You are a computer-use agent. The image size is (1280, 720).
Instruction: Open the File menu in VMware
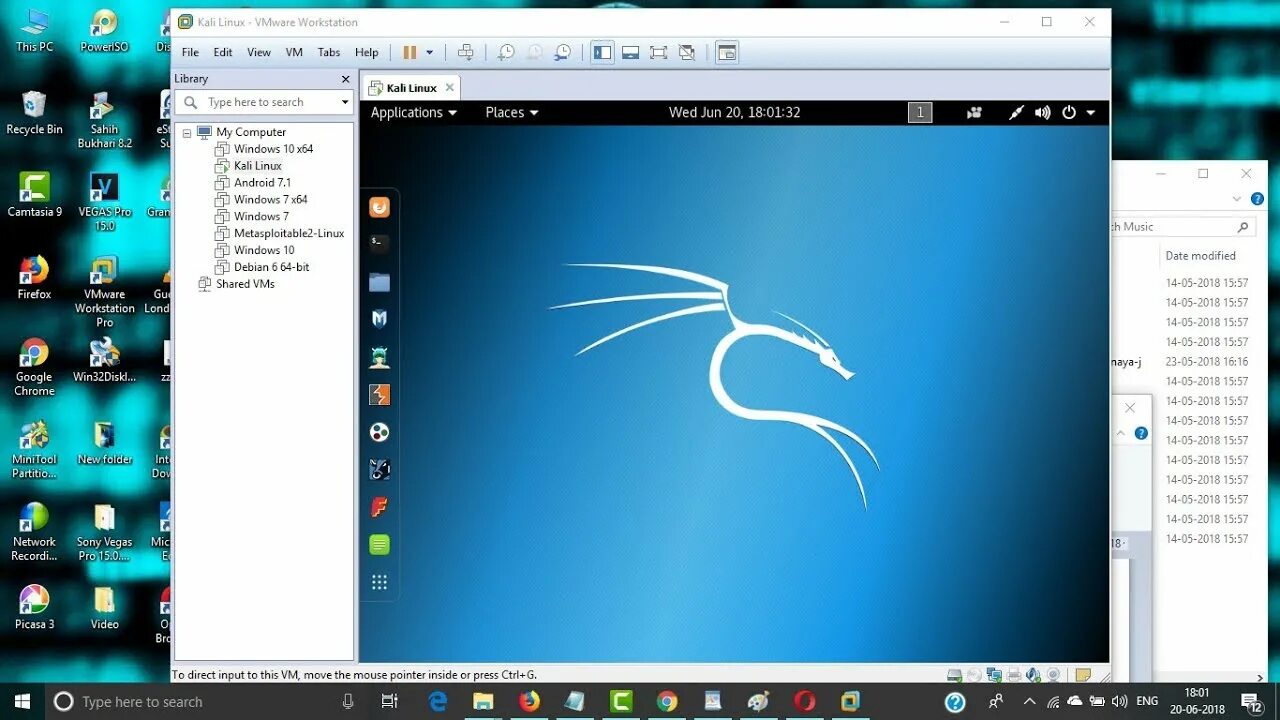[190, 52]
